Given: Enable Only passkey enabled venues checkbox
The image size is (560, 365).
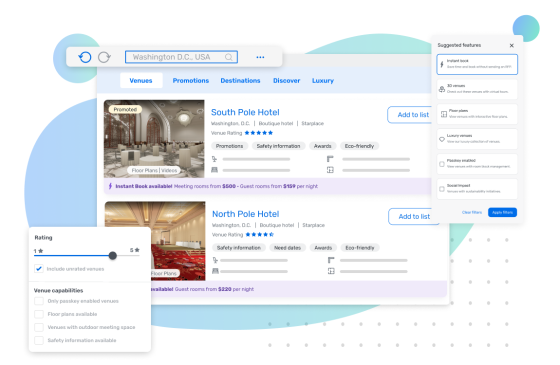Looking at the screenshot, I should click(39, 301).
